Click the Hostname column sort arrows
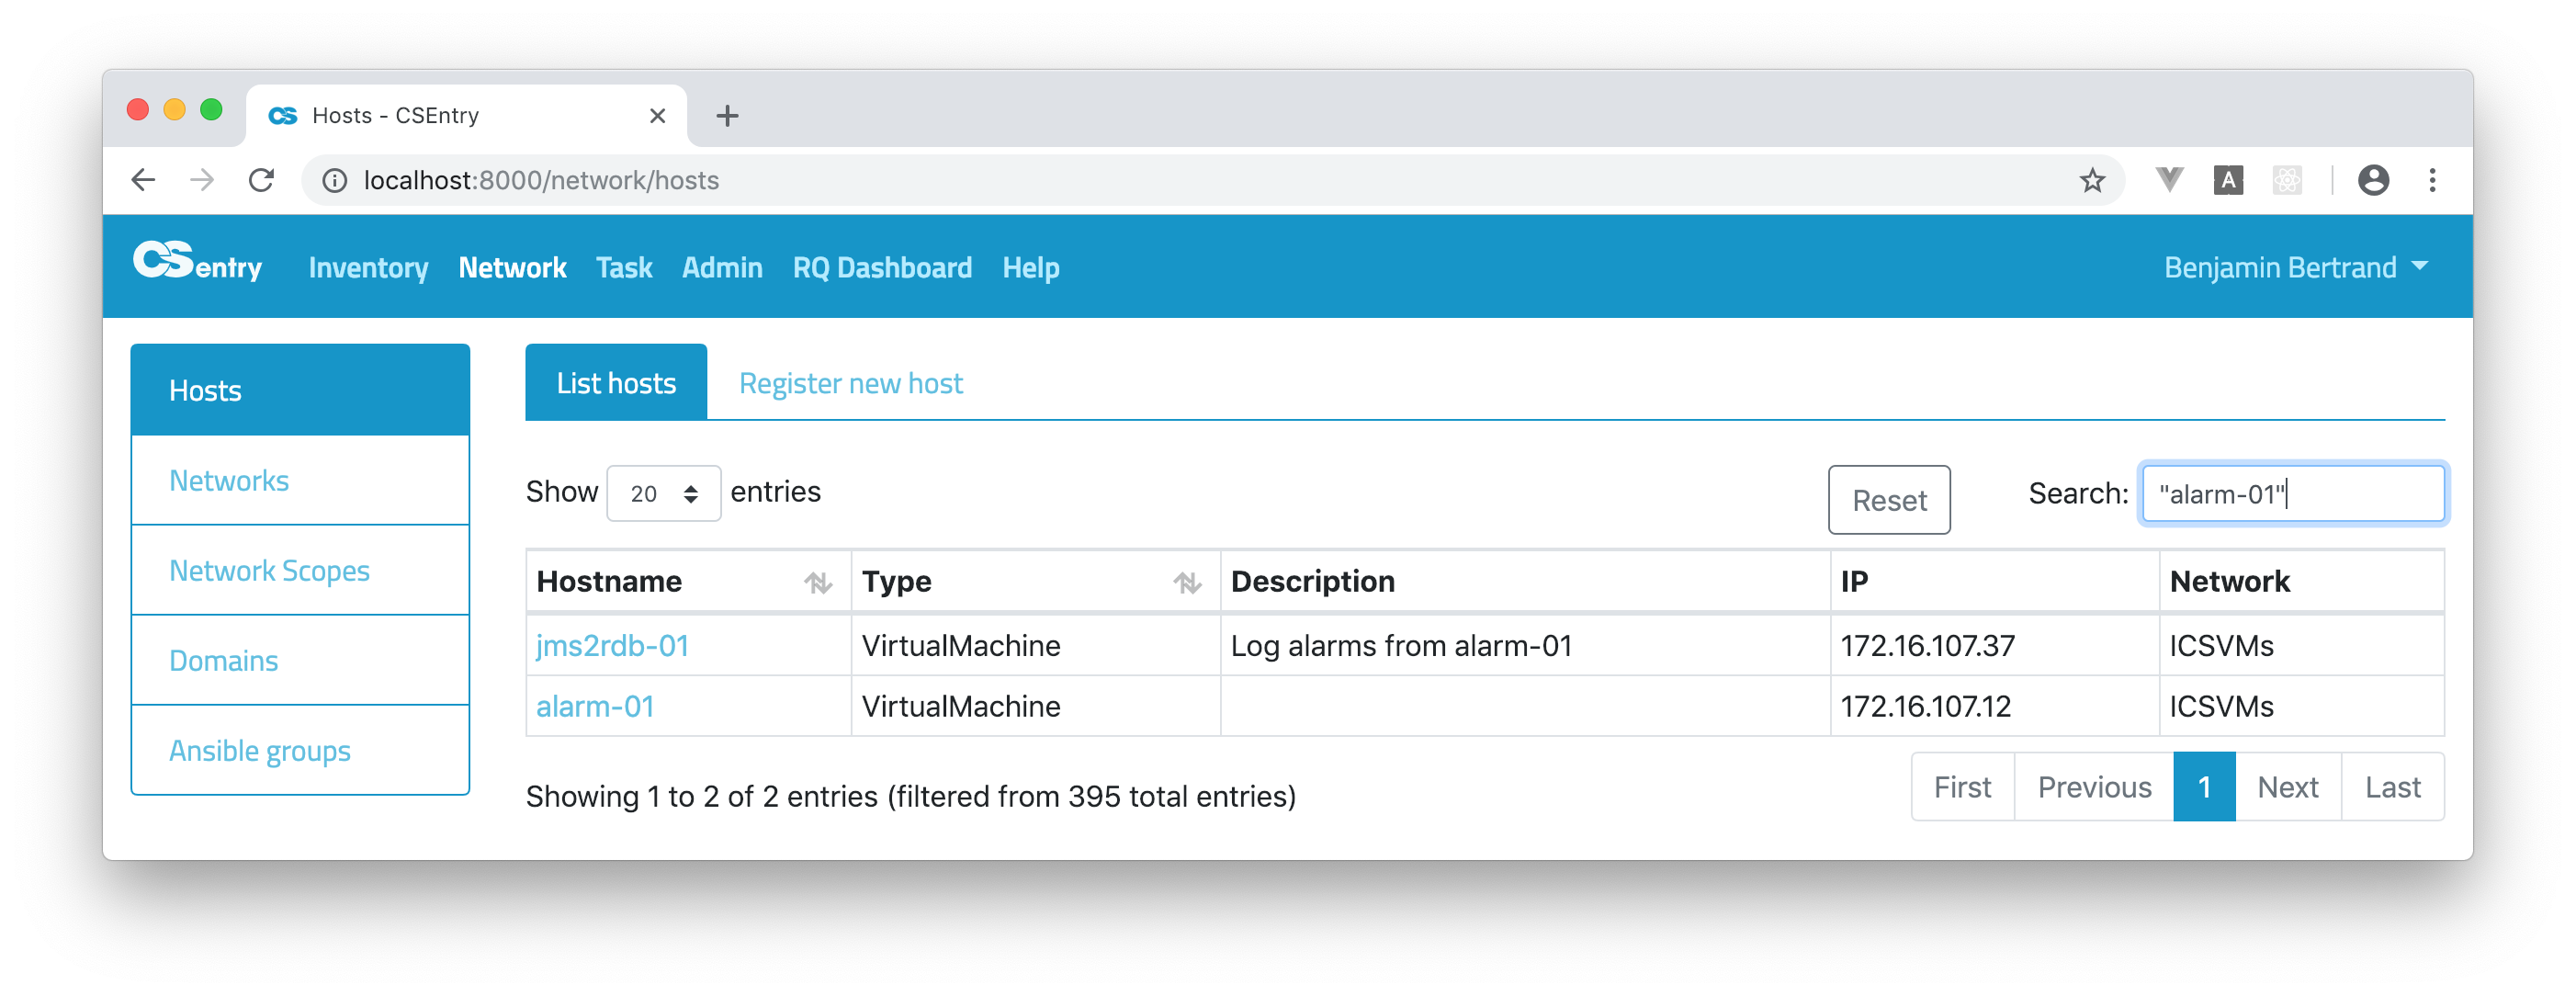 click(818, 582)
